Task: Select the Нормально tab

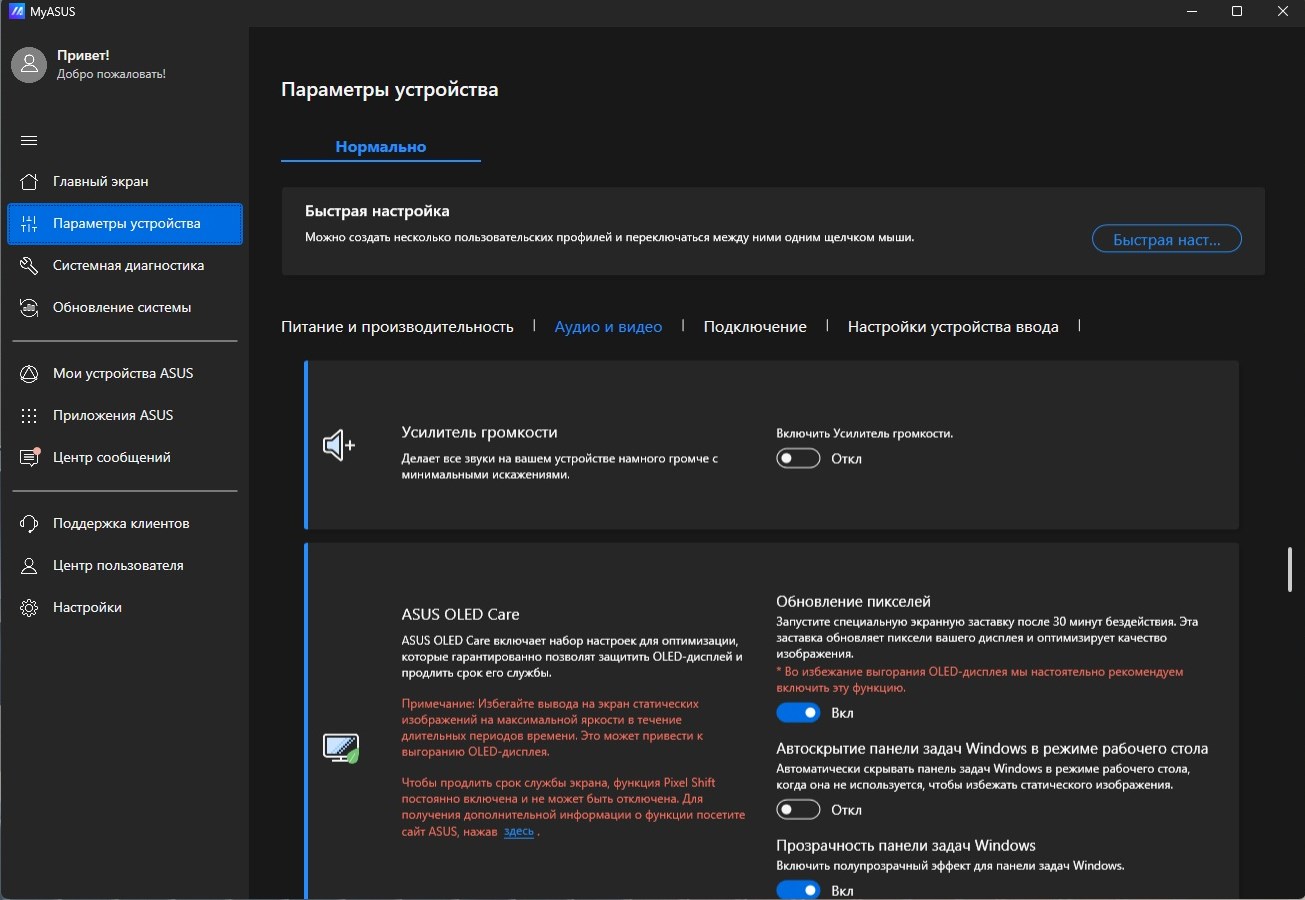Action: tap(381, 146)
